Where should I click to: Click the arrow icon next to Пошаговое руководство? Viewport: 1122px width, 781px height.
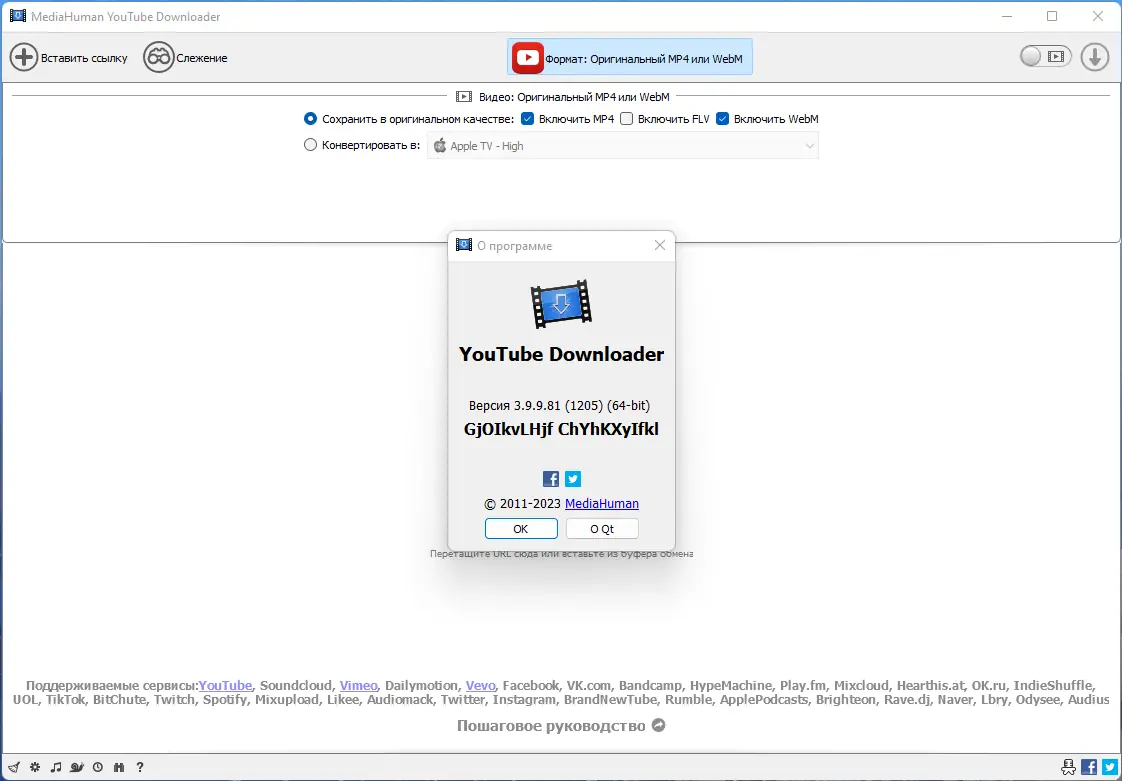[x=659, y=725]
